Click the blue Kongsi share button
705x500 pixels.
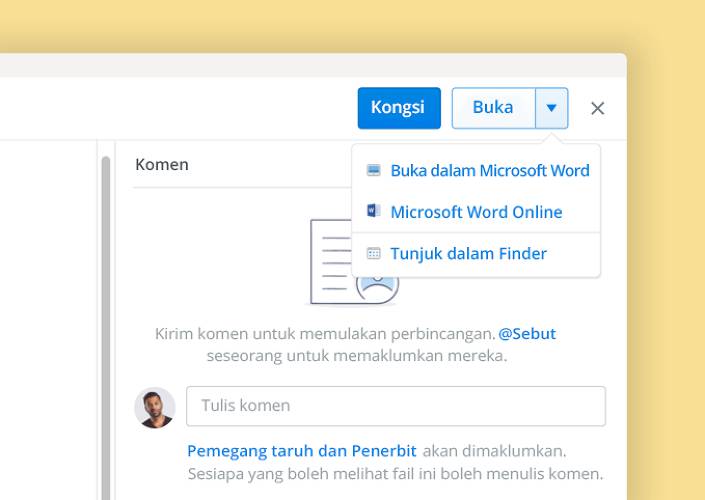[399, 108]
